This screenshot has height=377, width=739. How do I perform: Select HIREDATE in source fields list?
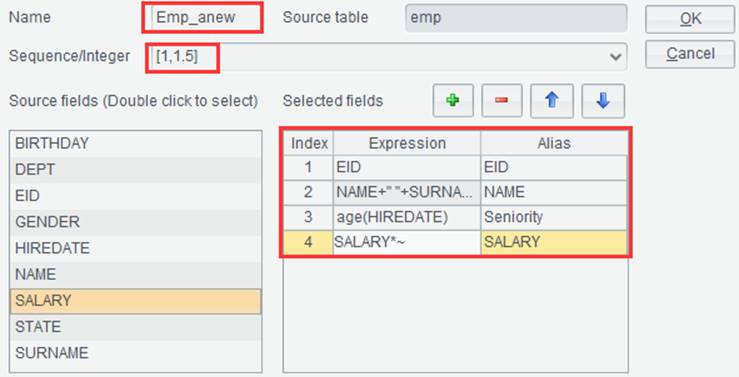pos(136,248)
